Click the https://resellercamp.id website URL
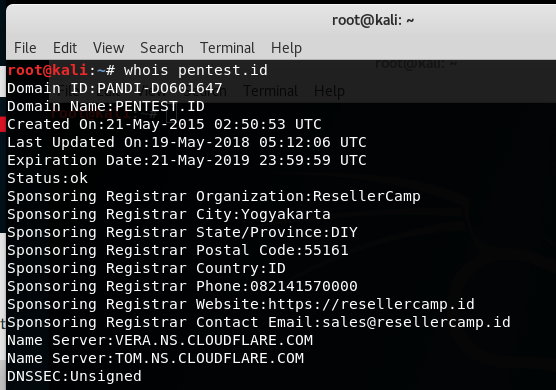 tap(371, 304)
